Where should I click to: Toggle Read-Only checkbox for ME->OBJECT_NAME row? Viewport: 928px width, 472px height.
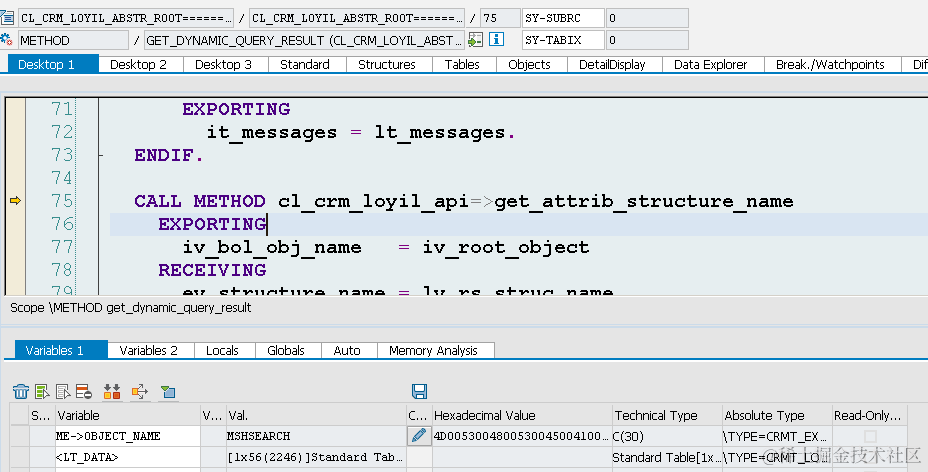tap(870, 437)
